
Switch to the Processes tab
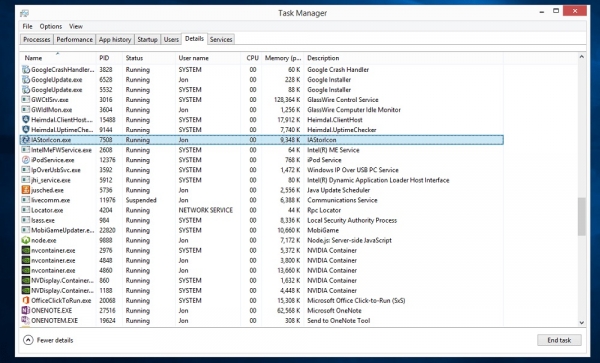coord(37,39)
